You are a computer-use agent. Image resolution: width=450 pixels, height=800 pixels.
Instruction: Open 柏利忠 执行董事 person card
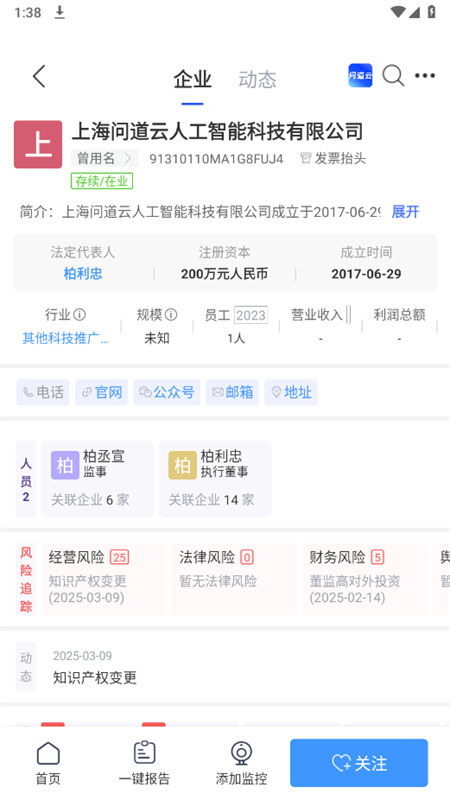coord(215,480)
